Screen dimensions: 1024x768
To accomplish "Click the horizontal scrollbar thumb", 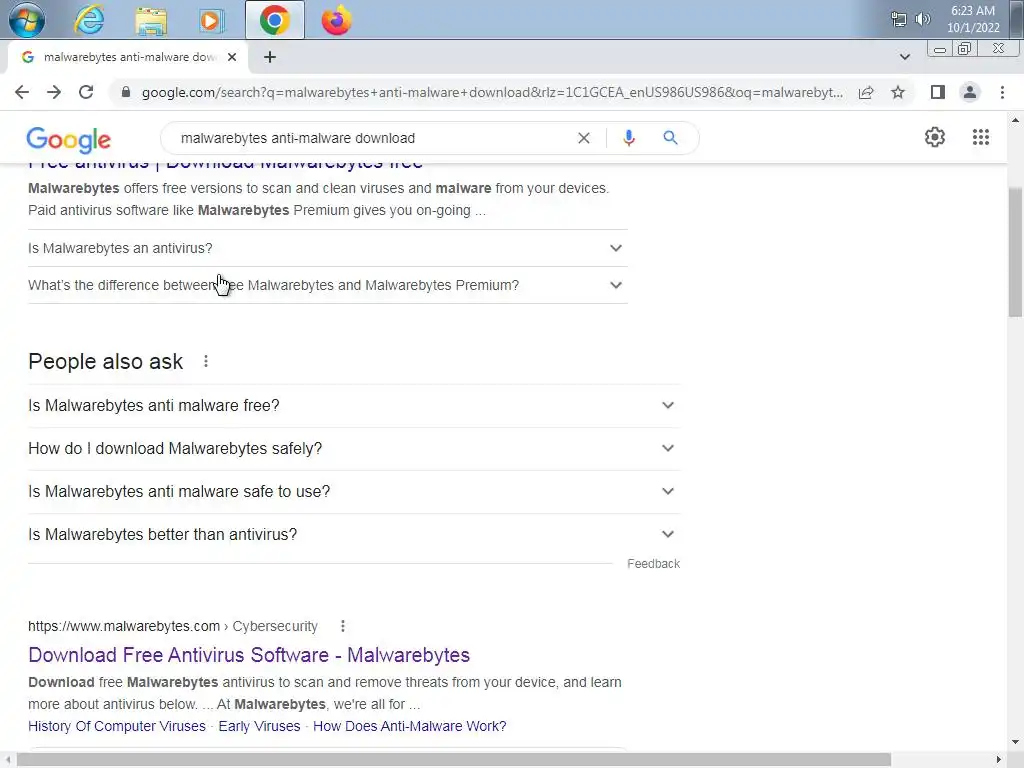I will click(x=454, y=760).
